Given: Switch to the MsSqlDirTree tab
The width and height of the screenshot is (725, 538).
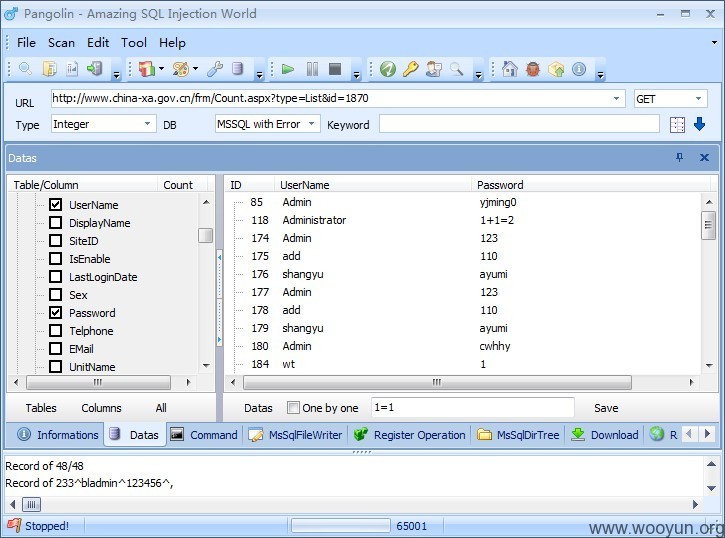Looking at the screenshot, I should click(518, 435).
